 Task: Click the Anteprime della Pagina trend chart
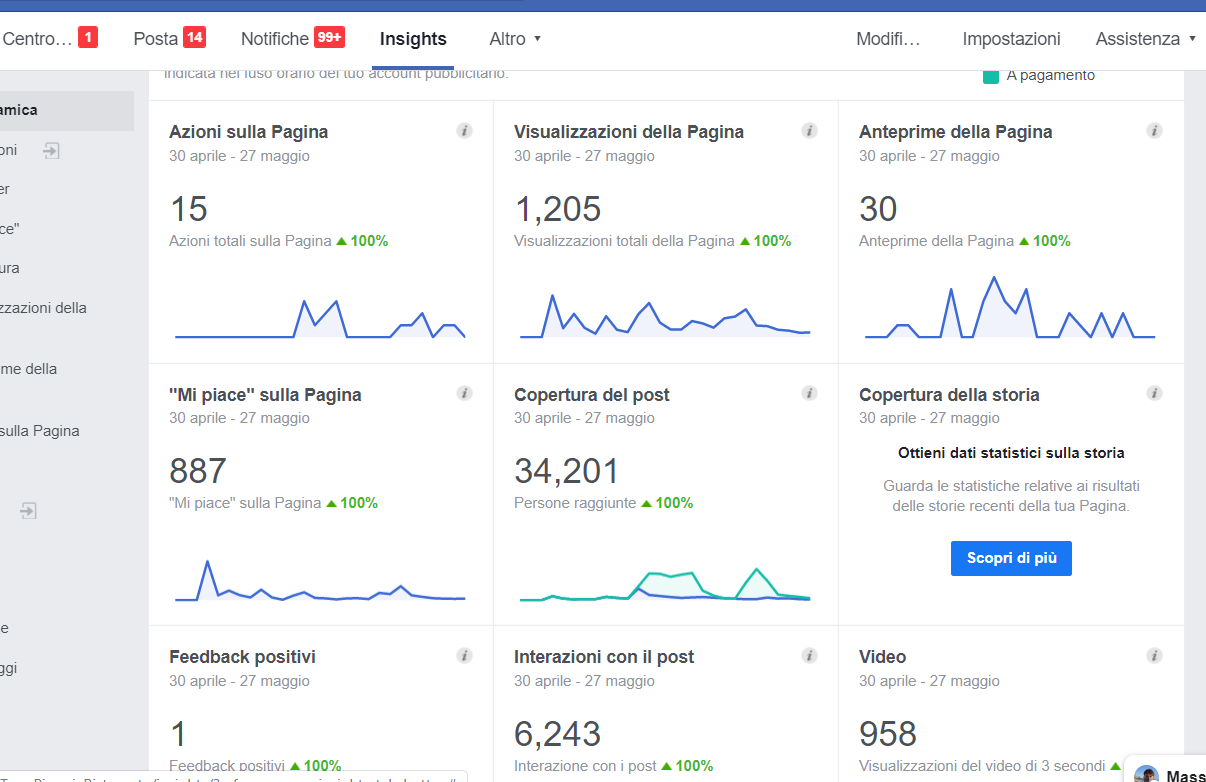(1010, 307)
